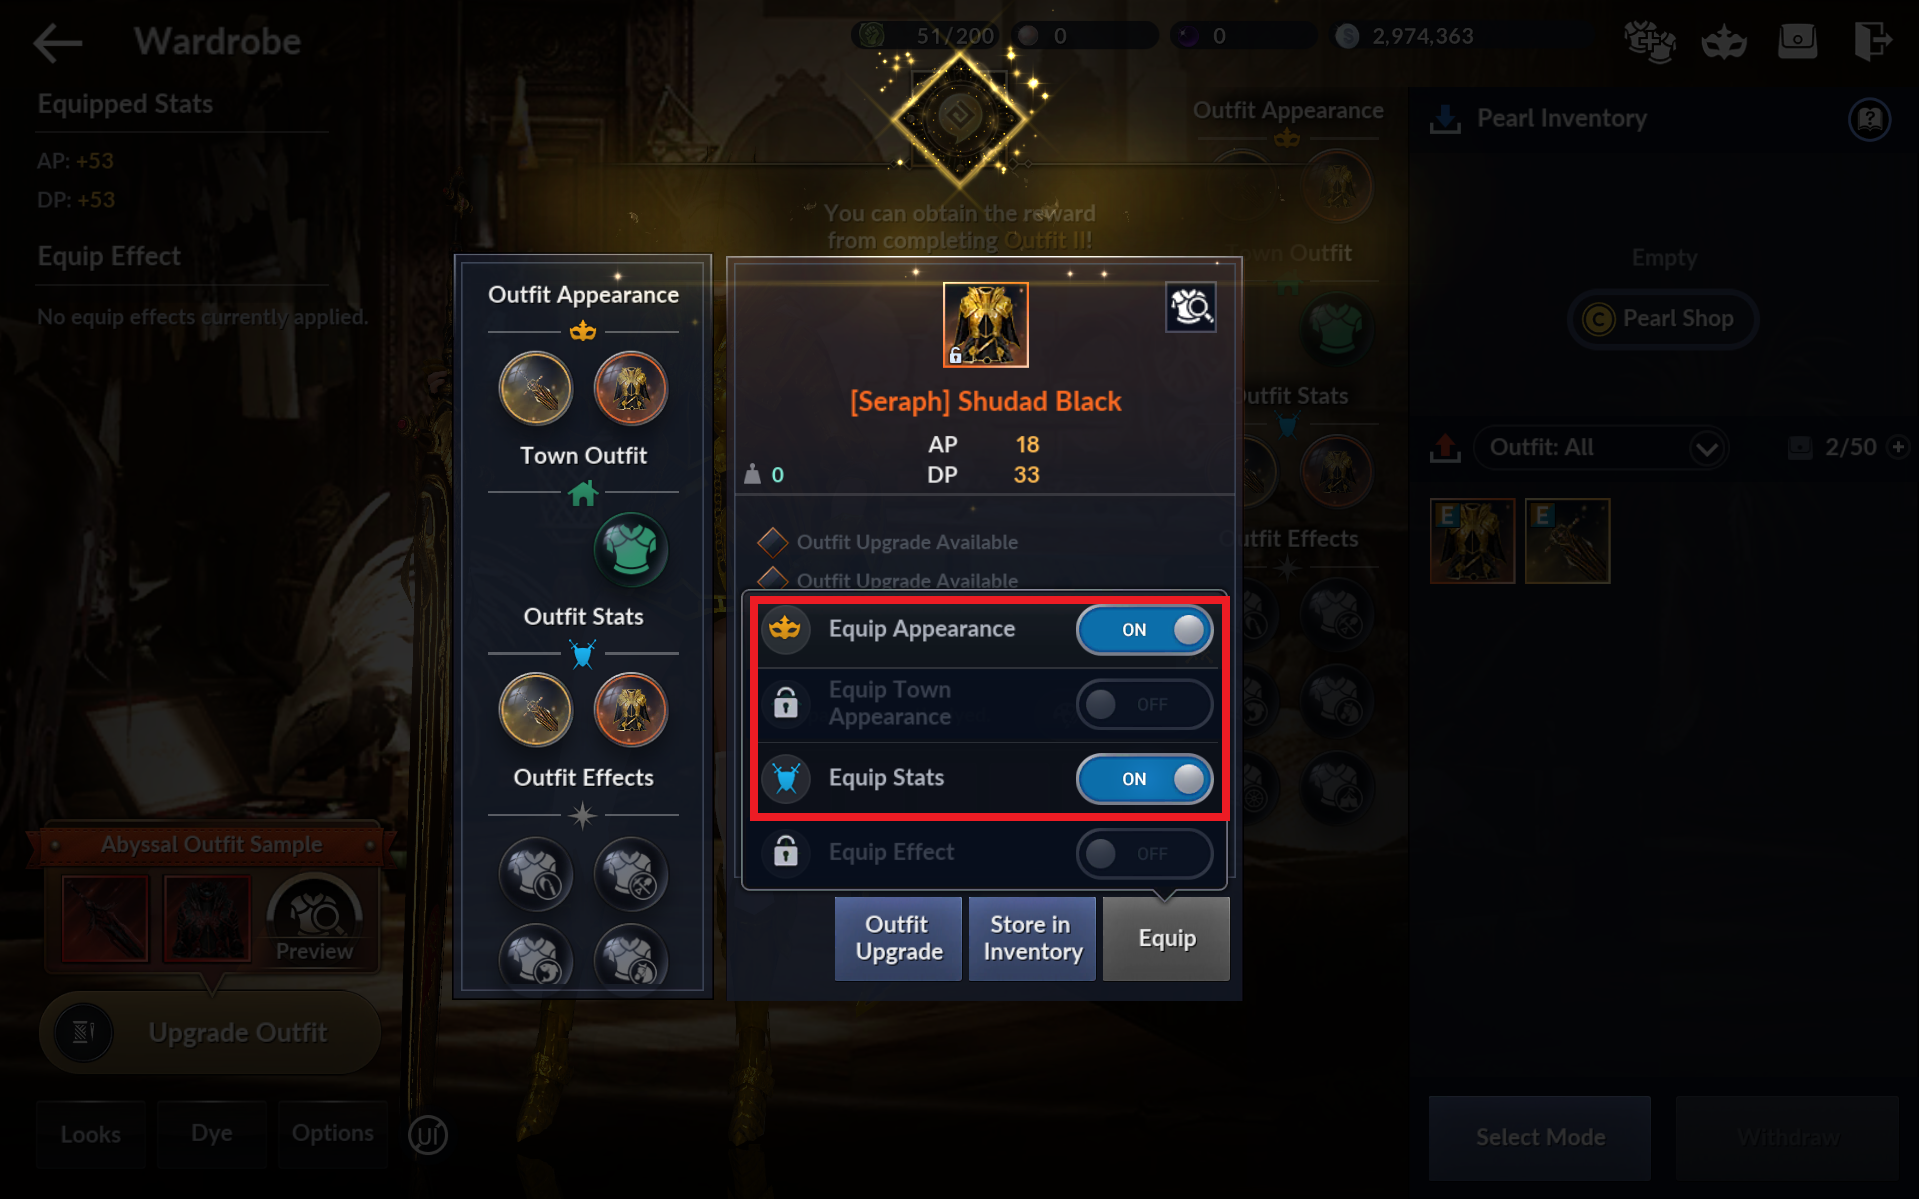Open the Pearl Shop

pyautogui.click(x=1661, y=319)
